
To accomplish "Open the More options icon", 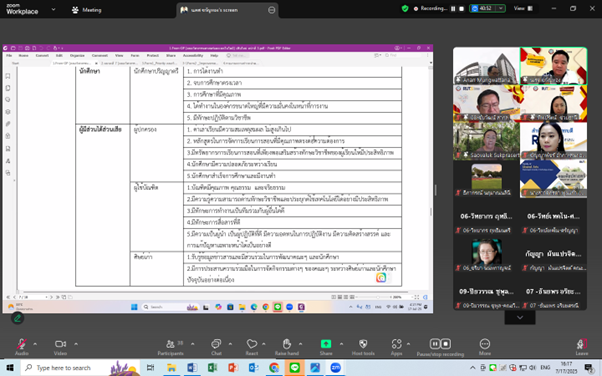I will 485,344.
